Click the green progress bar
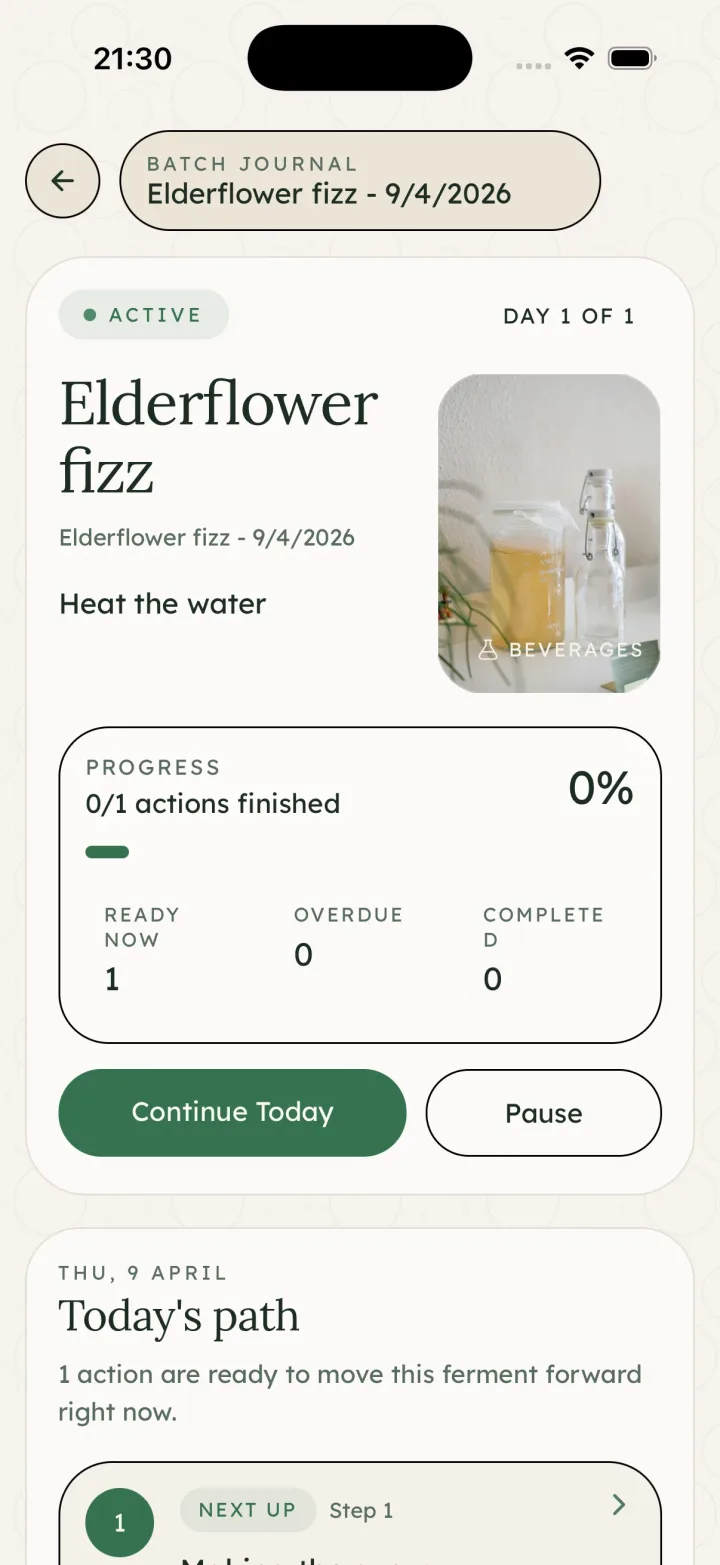Image resolution: width=720 pixels, height=1565 pixels. pos(107,852)
